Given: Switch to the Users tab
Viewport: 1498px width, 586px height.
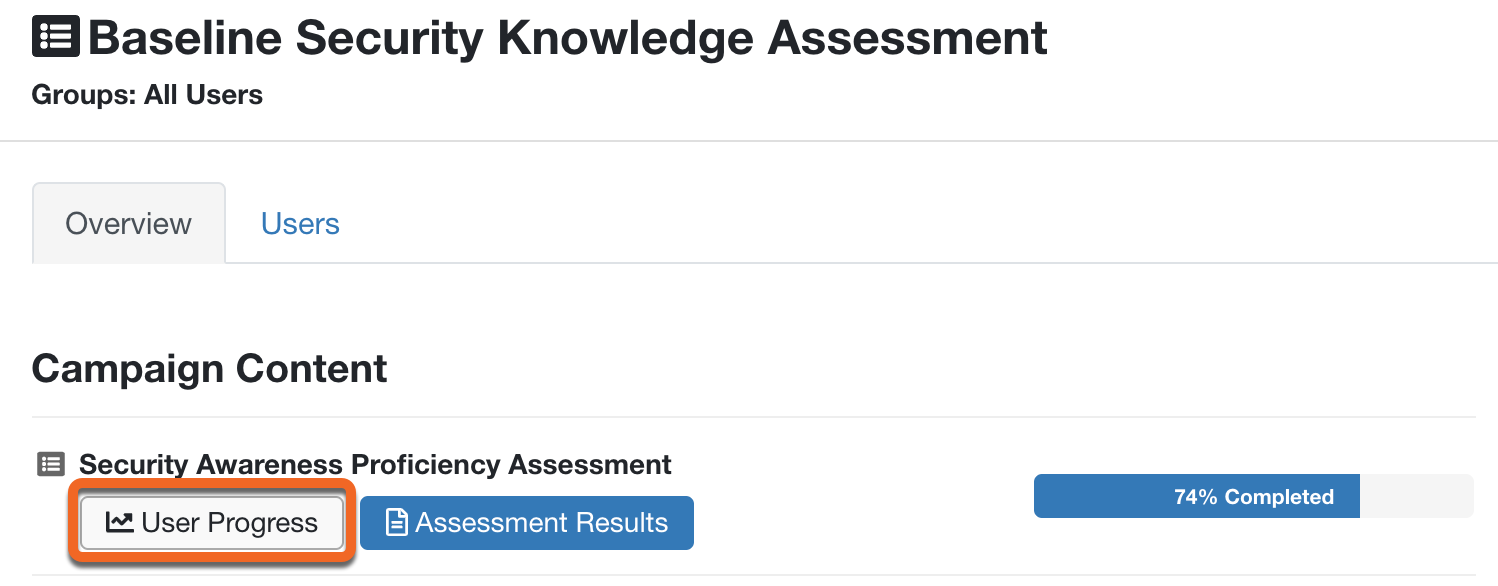Looking at the screenshot, I should point(300,223).
